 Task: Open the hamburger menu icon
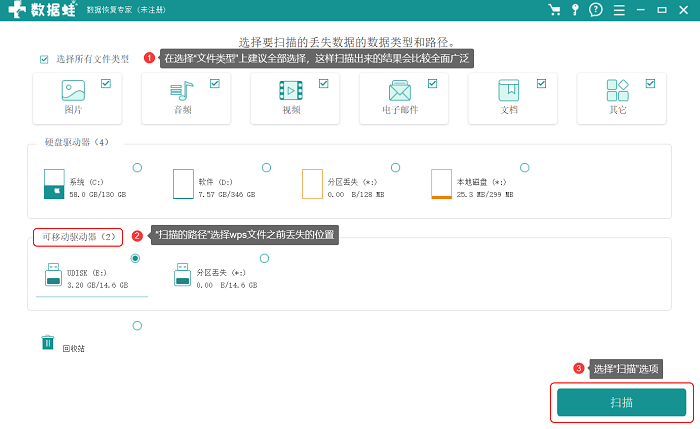[619, 10]
